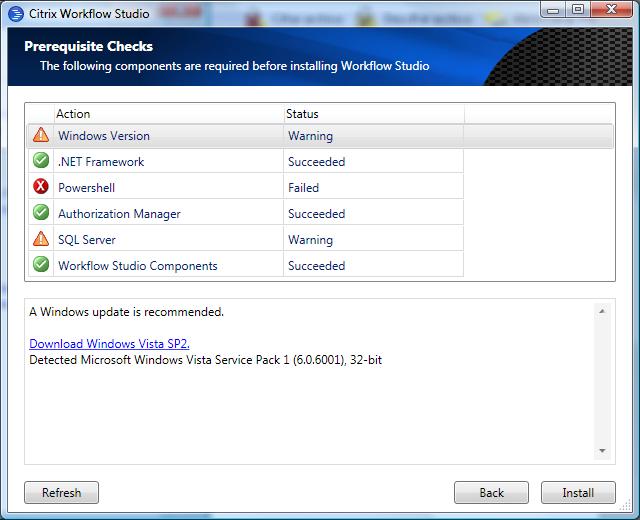Screen dimensions: 640x520
Task: Click the details pane scroll down arrow
Action: pos(602,451)
